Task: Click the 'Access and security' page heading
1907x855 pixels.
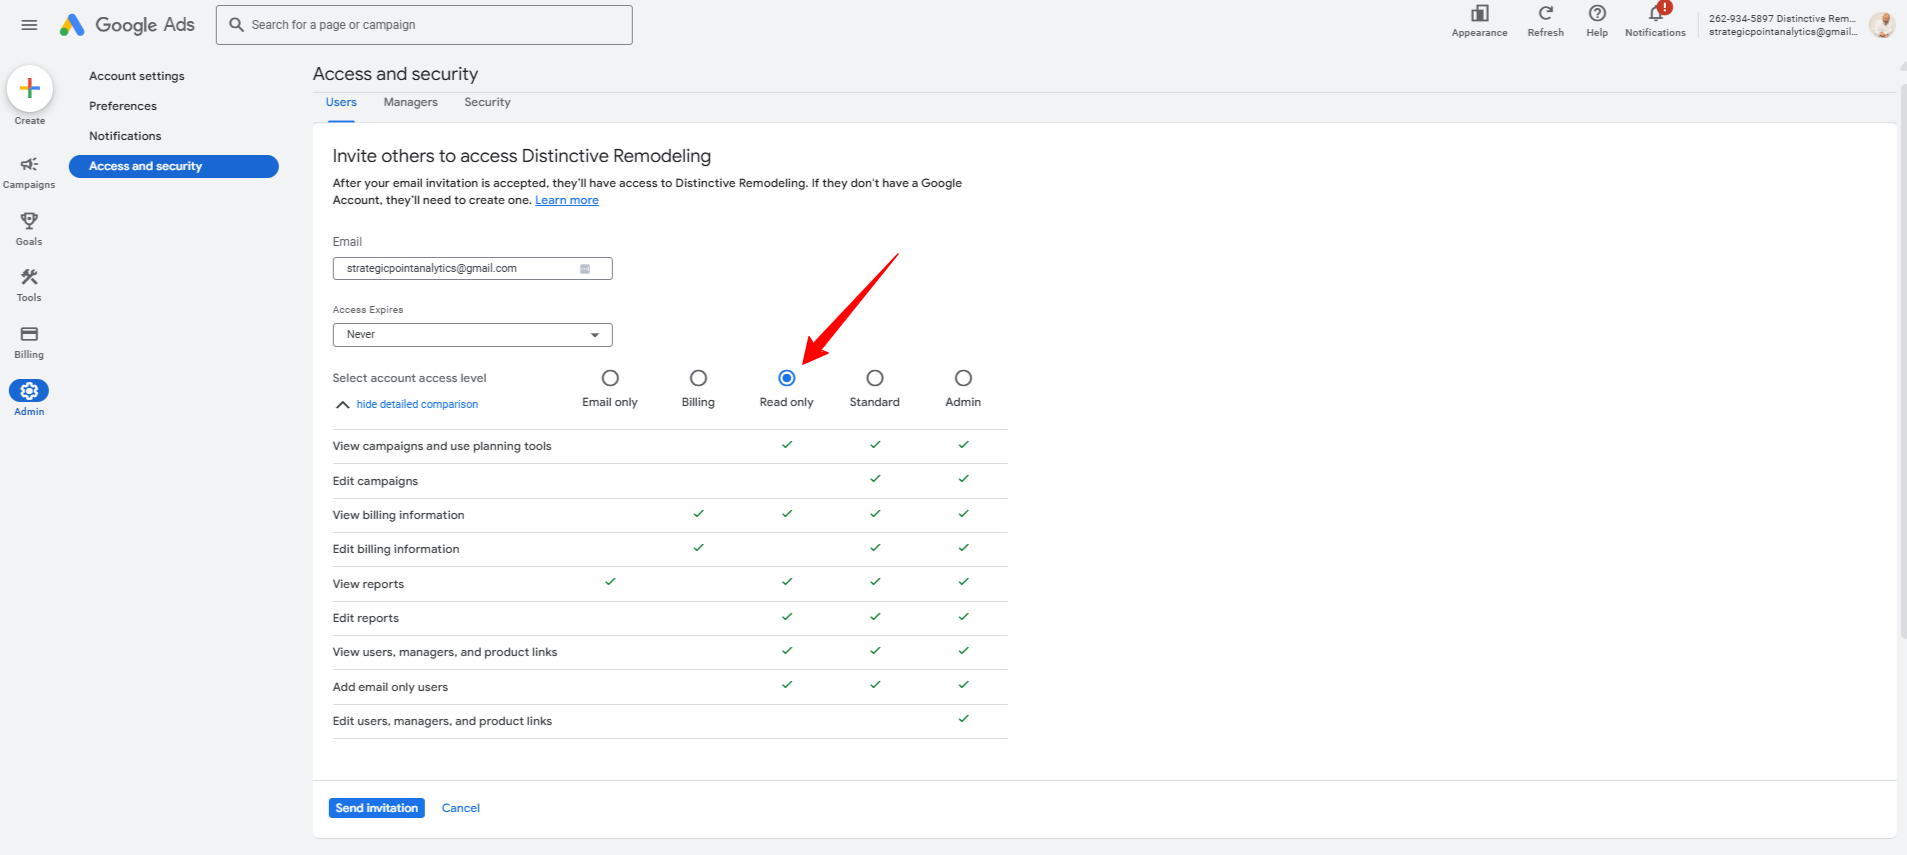Action: 395,74
